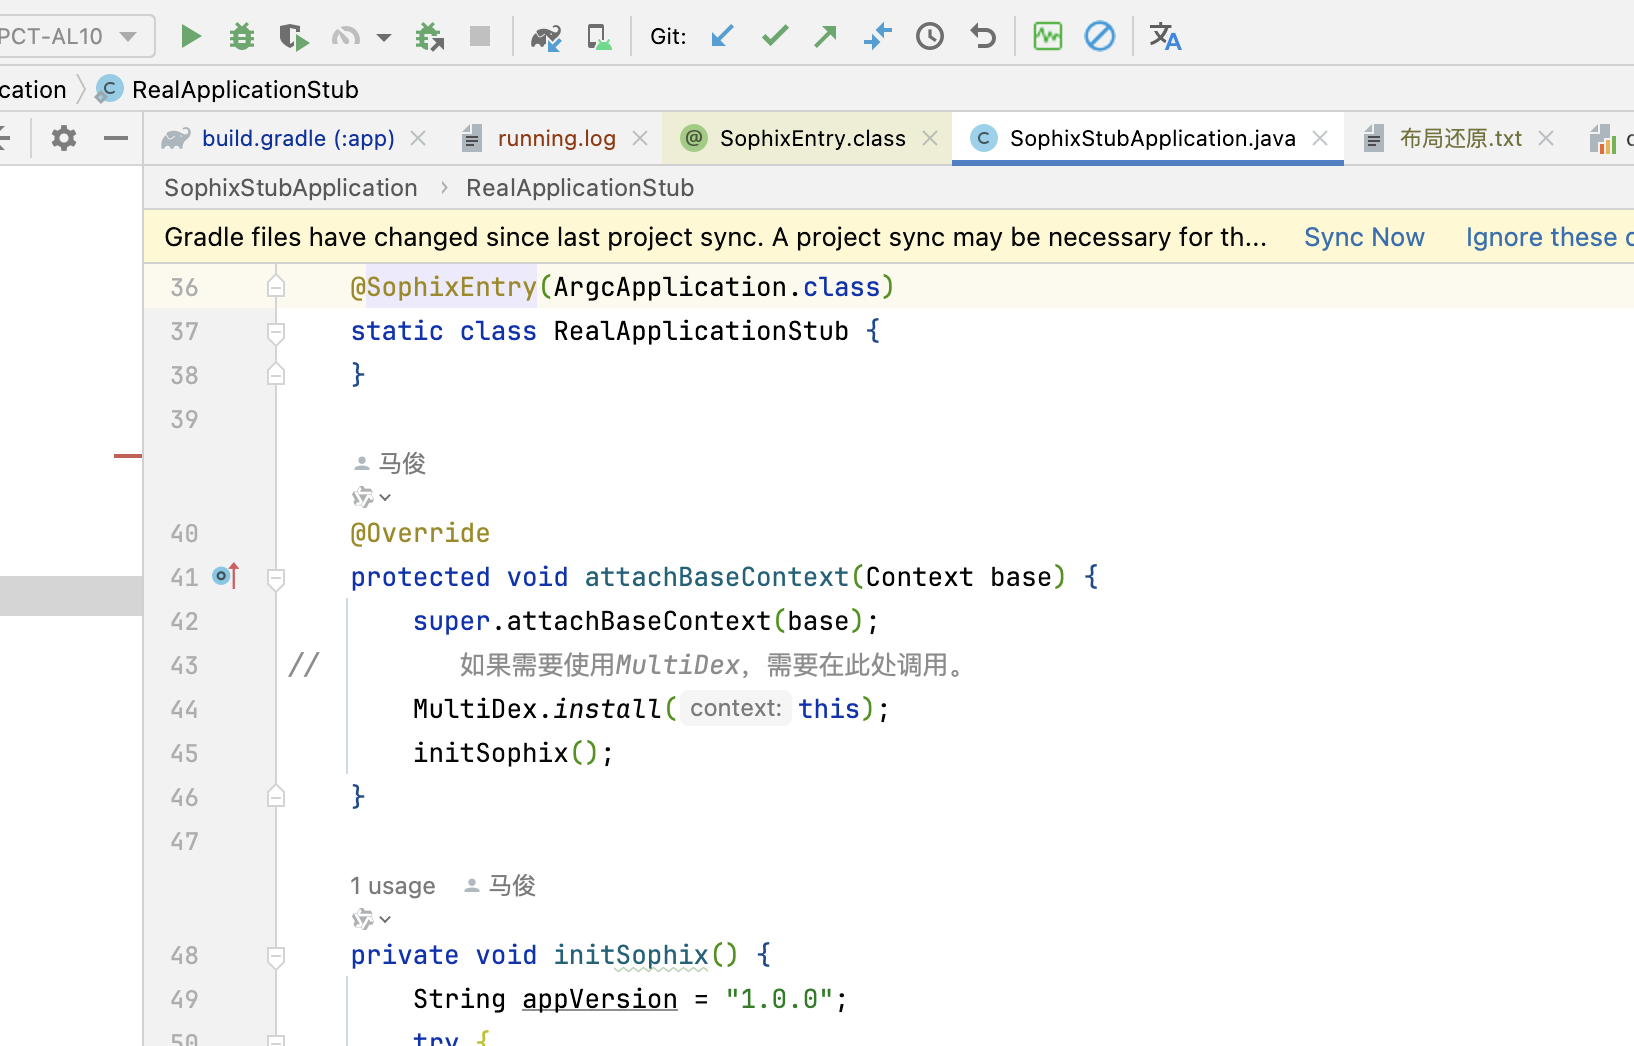Run app with coverage icon

click(x=294, y=37)
